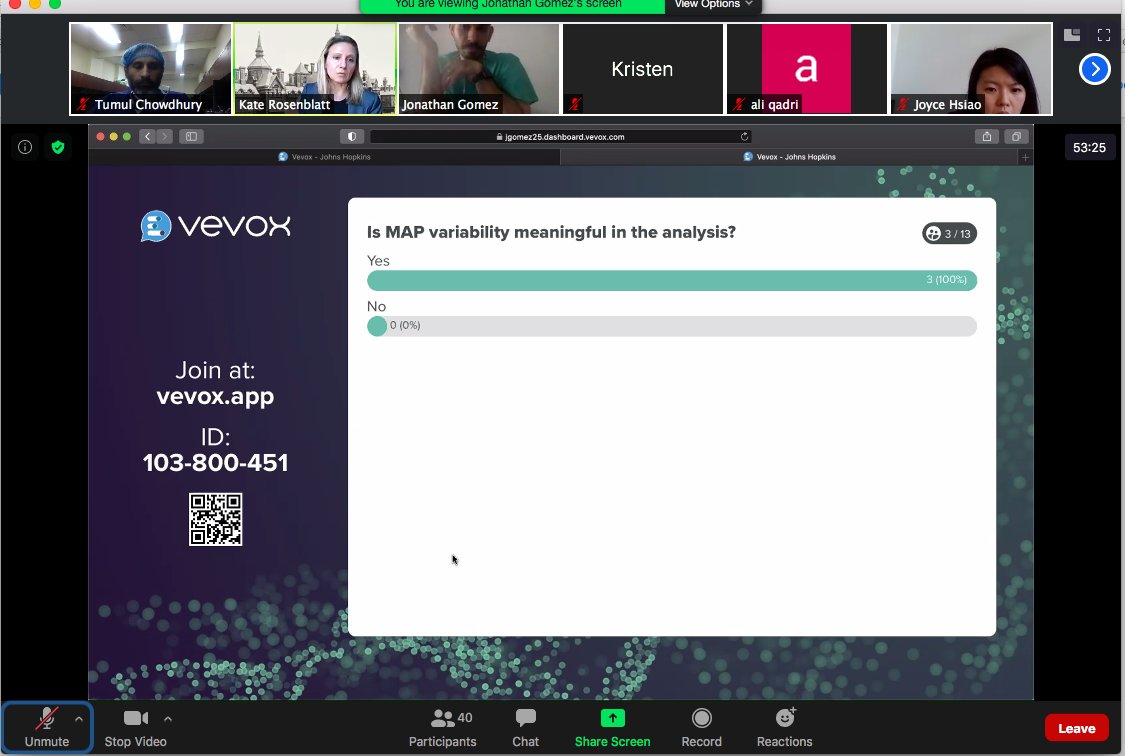1125x756 pixels.
Task: Click the poll question title text
Action: (x=551, y=232)
